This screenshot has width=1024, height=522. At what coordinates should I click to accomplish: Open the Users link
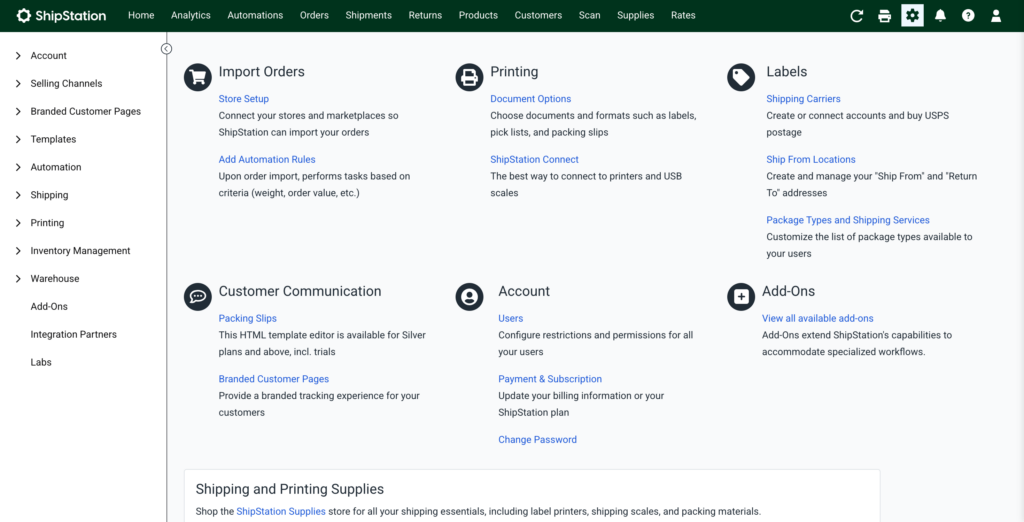tap(511, 318)
